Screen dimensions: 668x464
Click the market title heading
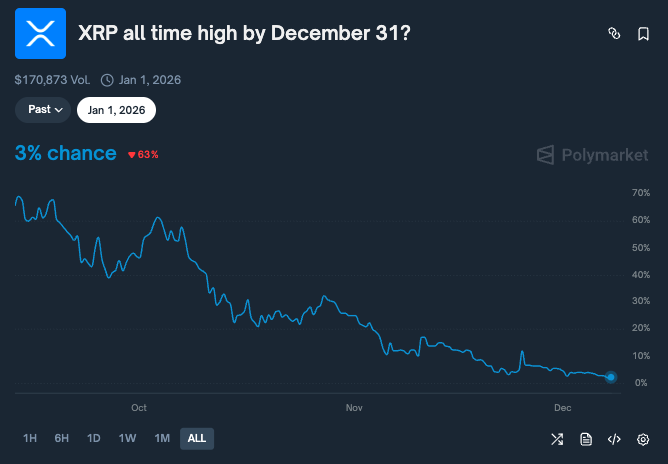[x=244, y=34]
